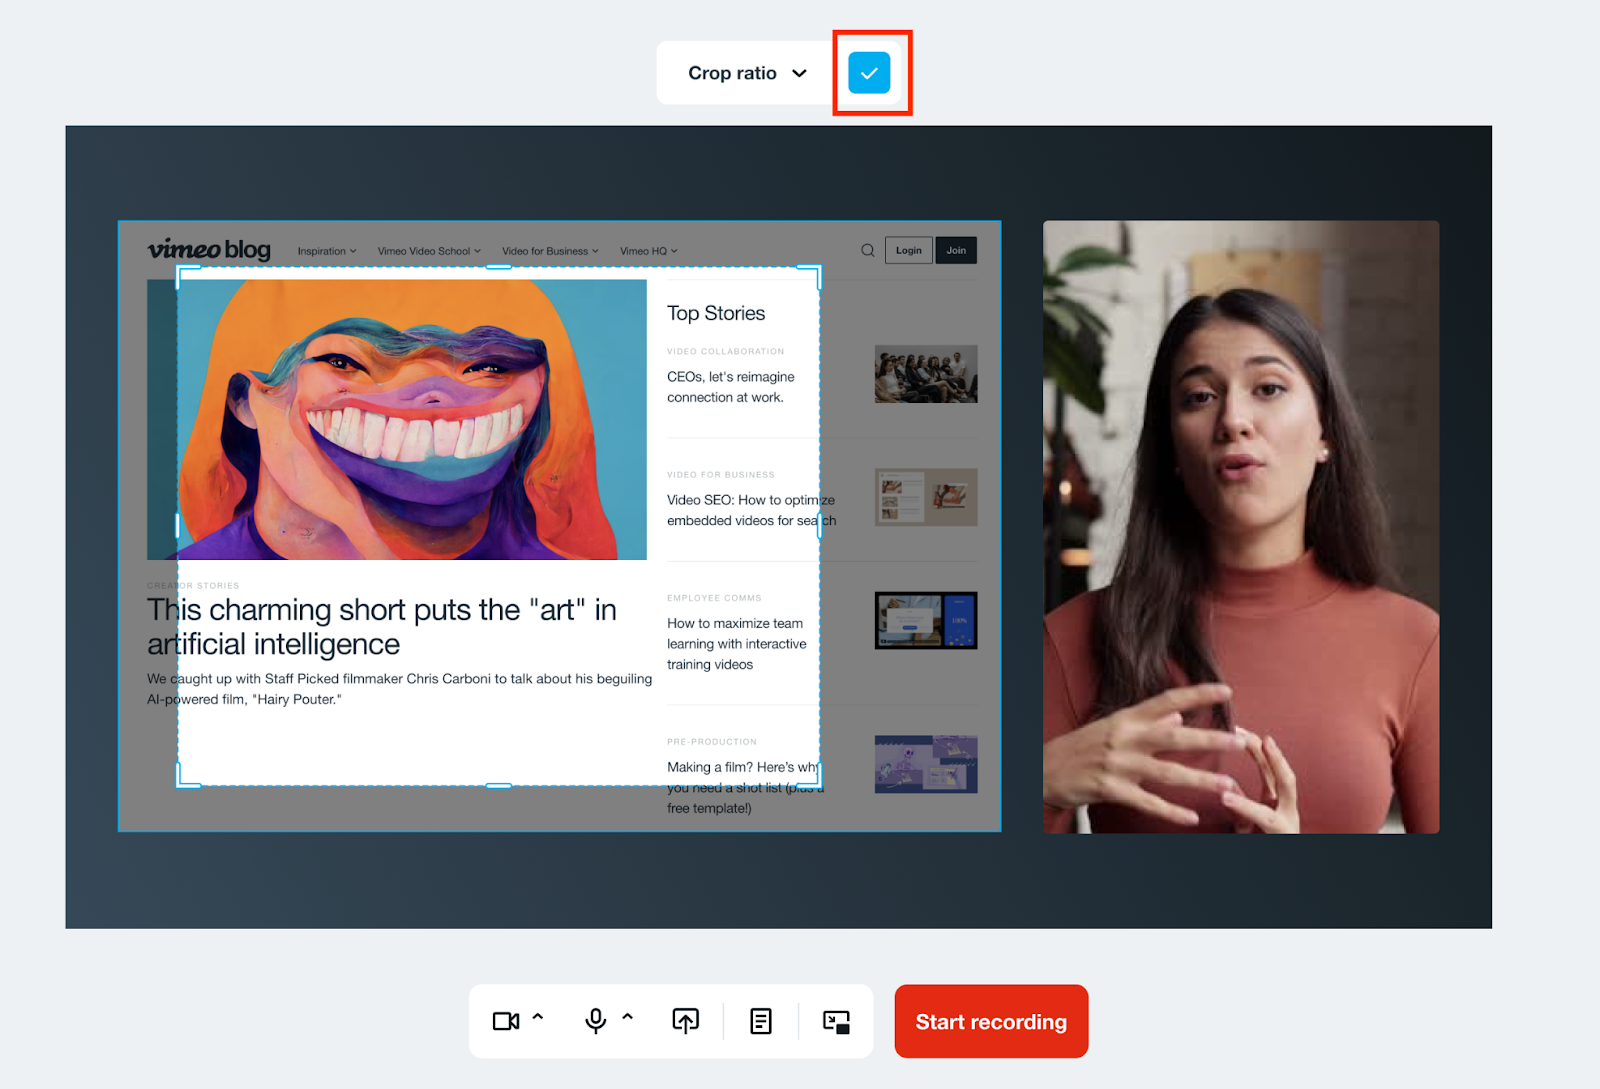Image resolution: width=1600 pixels, height=1089 pixels.
Task: Confirm crop with blue checkmark button
Action: click(x=869, y=73)
